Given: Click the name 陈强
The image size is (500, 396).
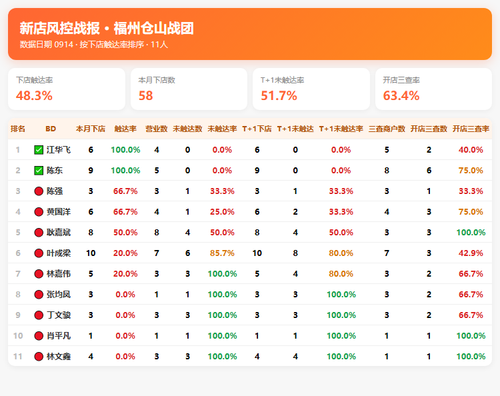Looking at the screenshot, I should [x=55, y=191].
